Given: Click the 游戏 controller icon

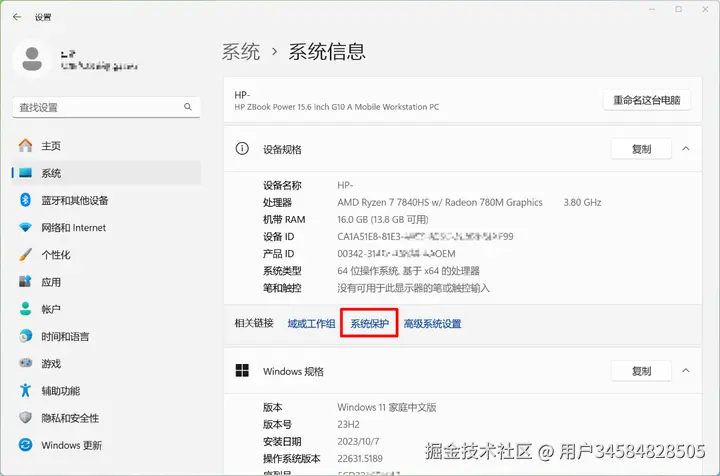Looking at the screenshot, I should tap(25, 363).
